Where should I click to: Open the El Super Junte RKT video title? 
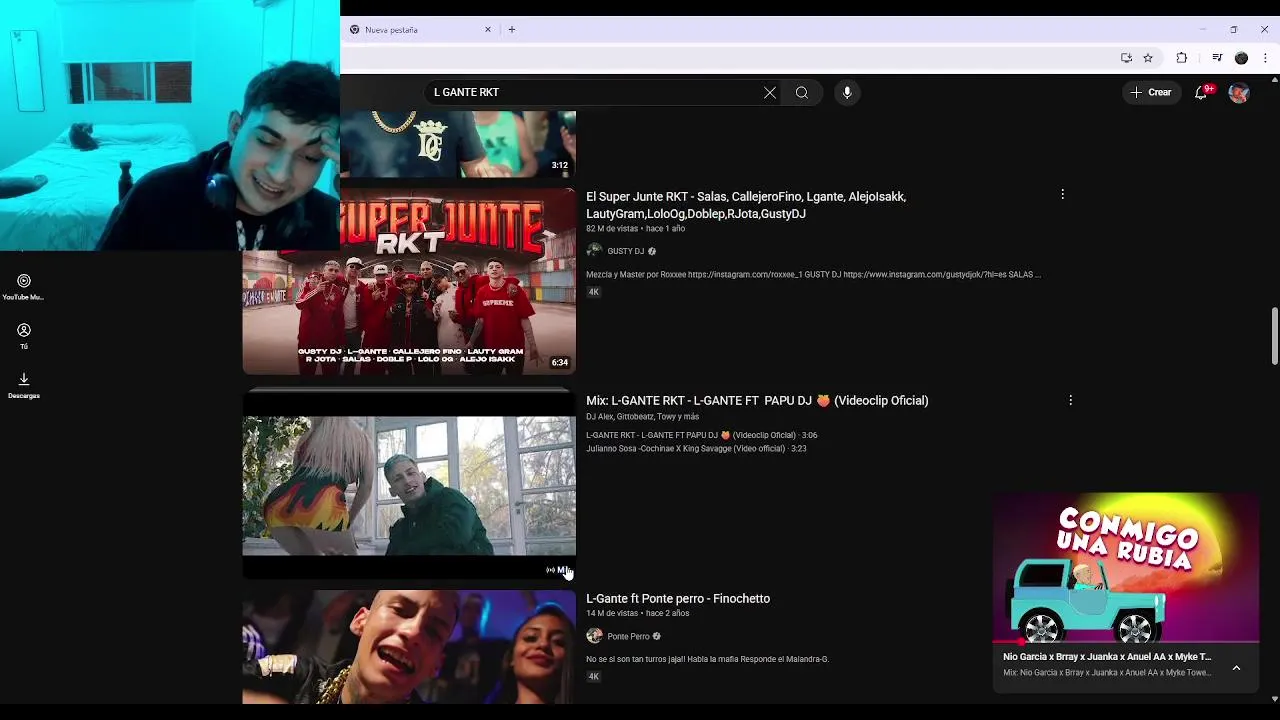tap(746, 205)
